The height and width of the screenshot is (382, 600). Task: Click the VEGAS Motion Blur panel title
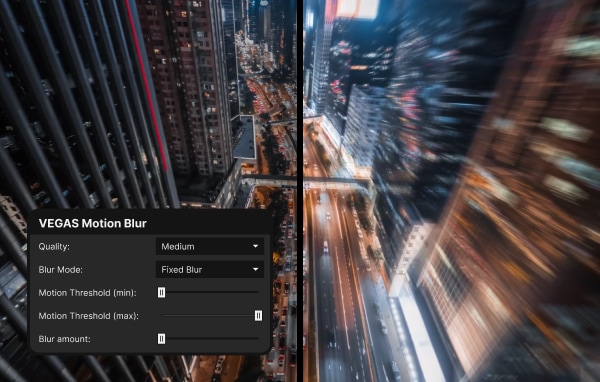coord(93,224)
